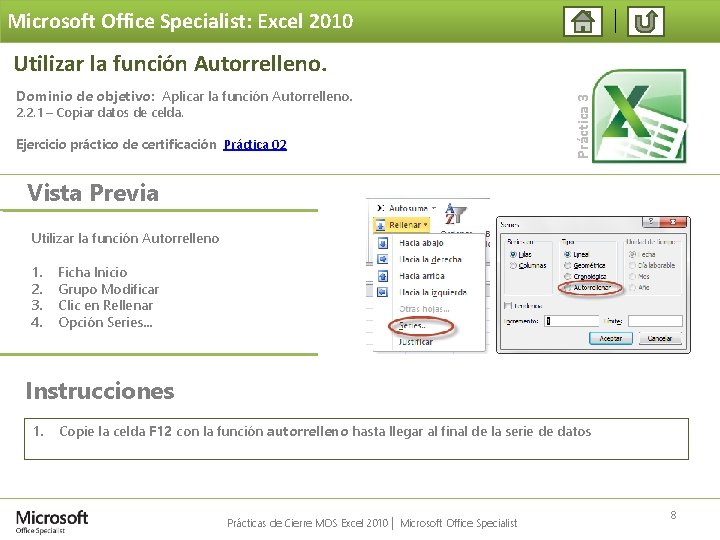Click the heading 'Utilizar la función Autorrelleno.'
Viewport: 720px width, 540px height.
pyautogui.click(x=170, y=64)
